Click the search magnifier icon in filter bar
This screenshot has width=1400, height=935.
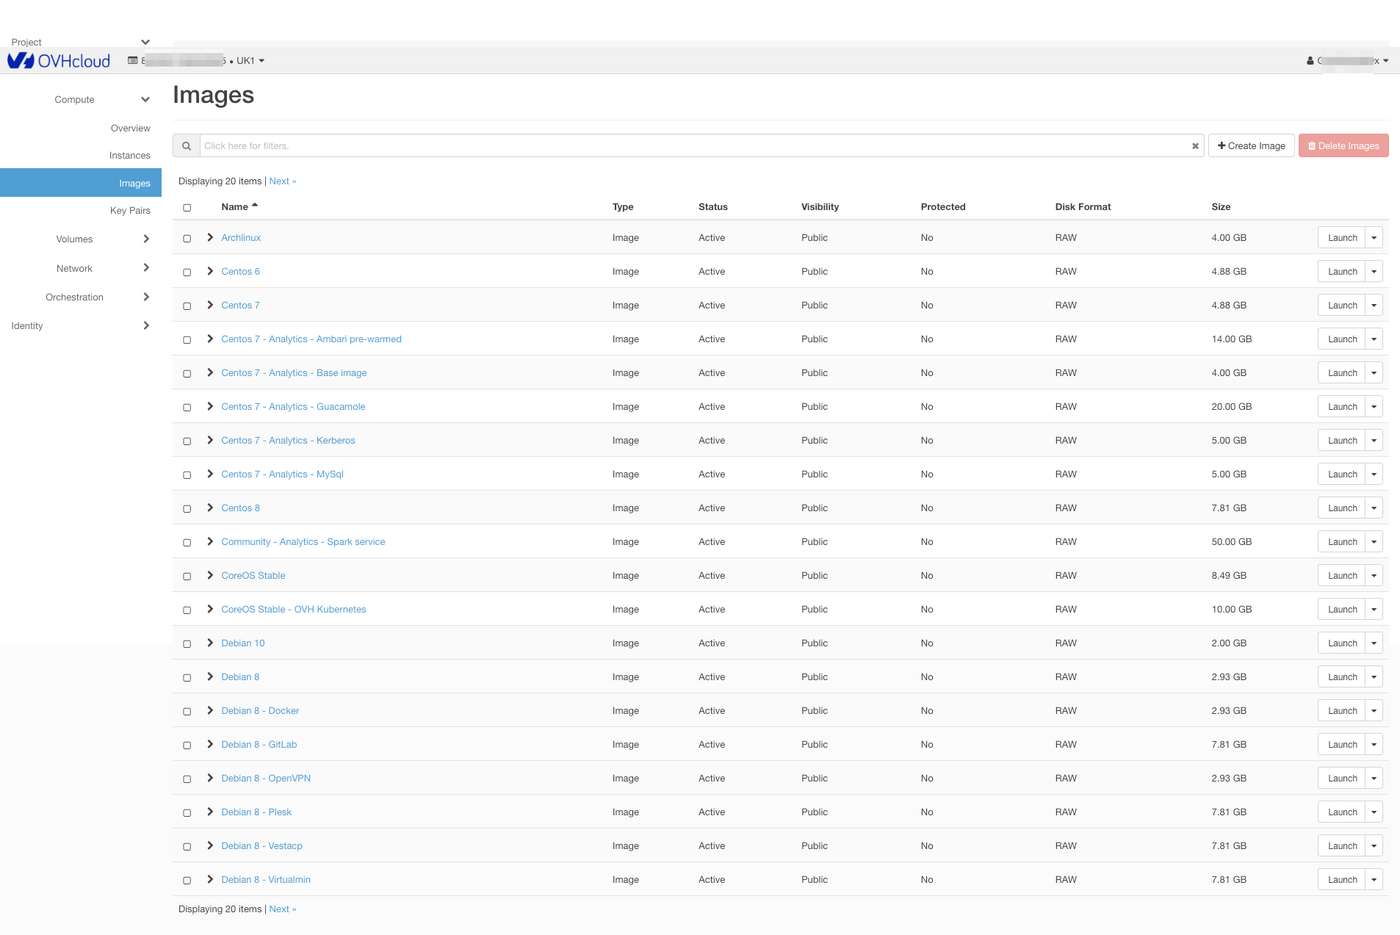point(186,146)
